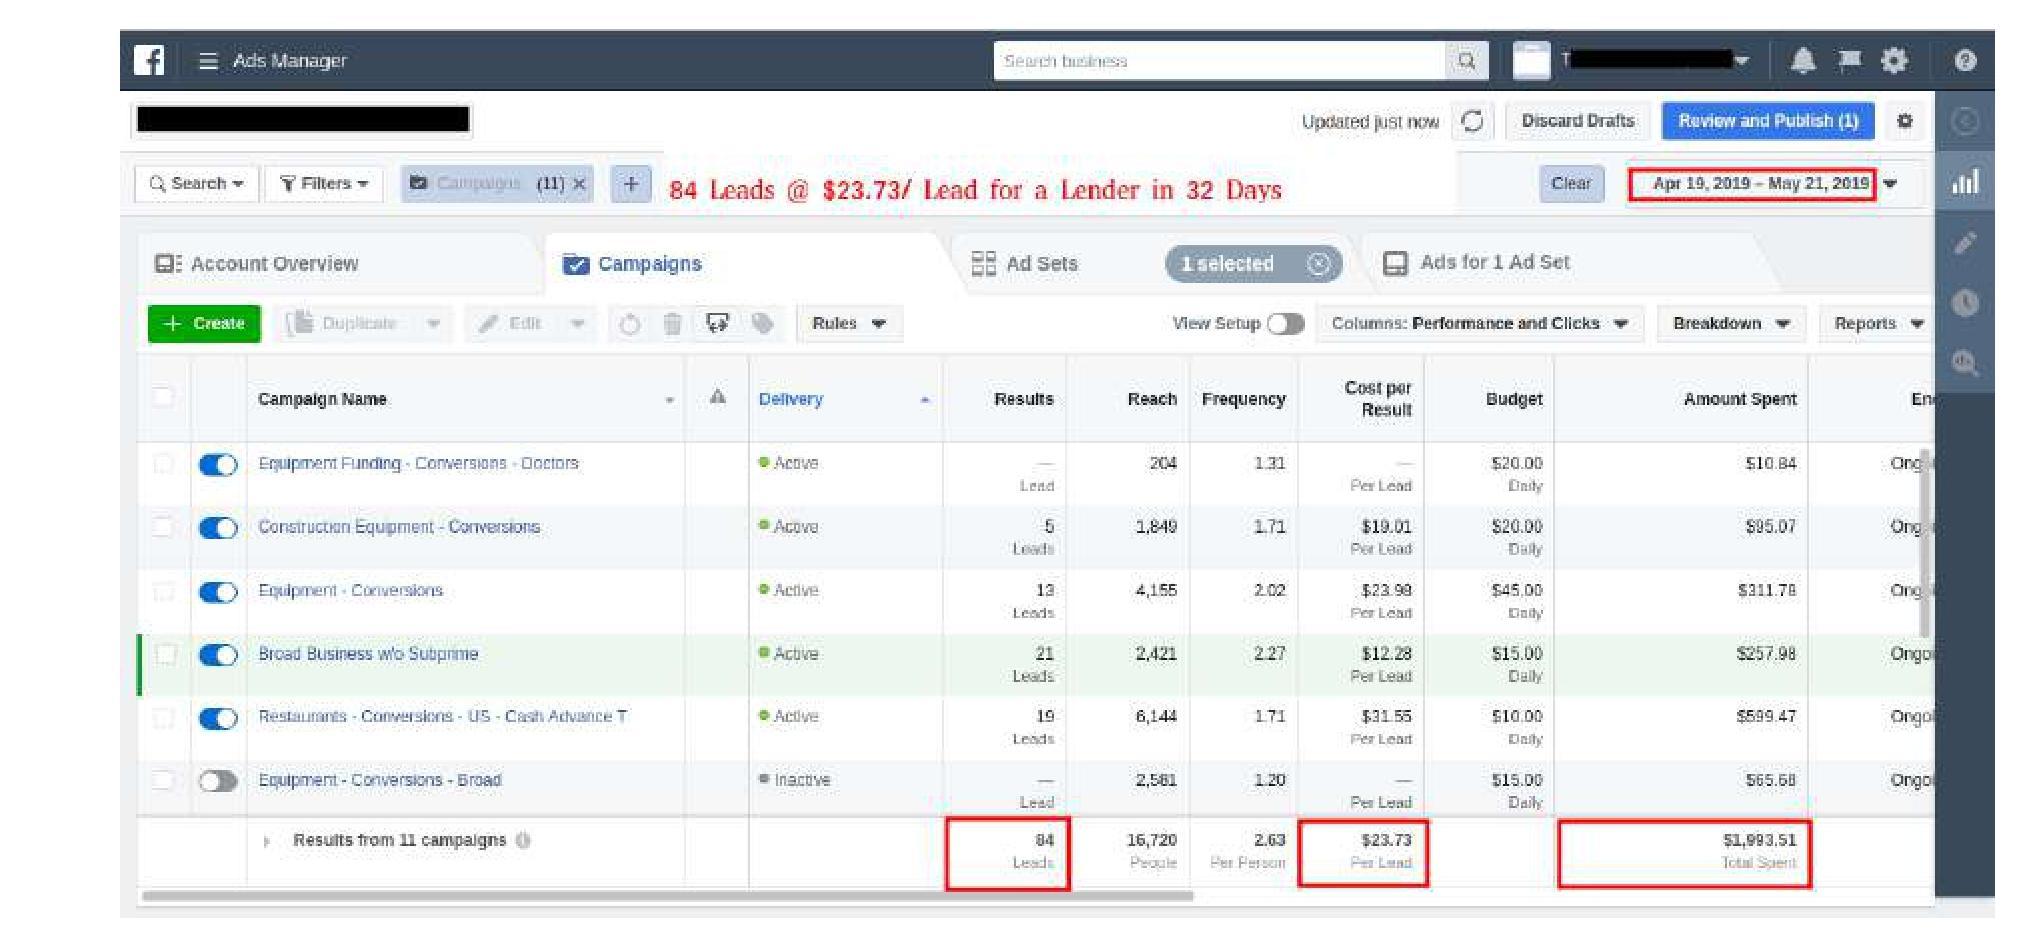Open the edit pencil in right sidebar
This screenshot has height=936, width=2040.
1965,243
